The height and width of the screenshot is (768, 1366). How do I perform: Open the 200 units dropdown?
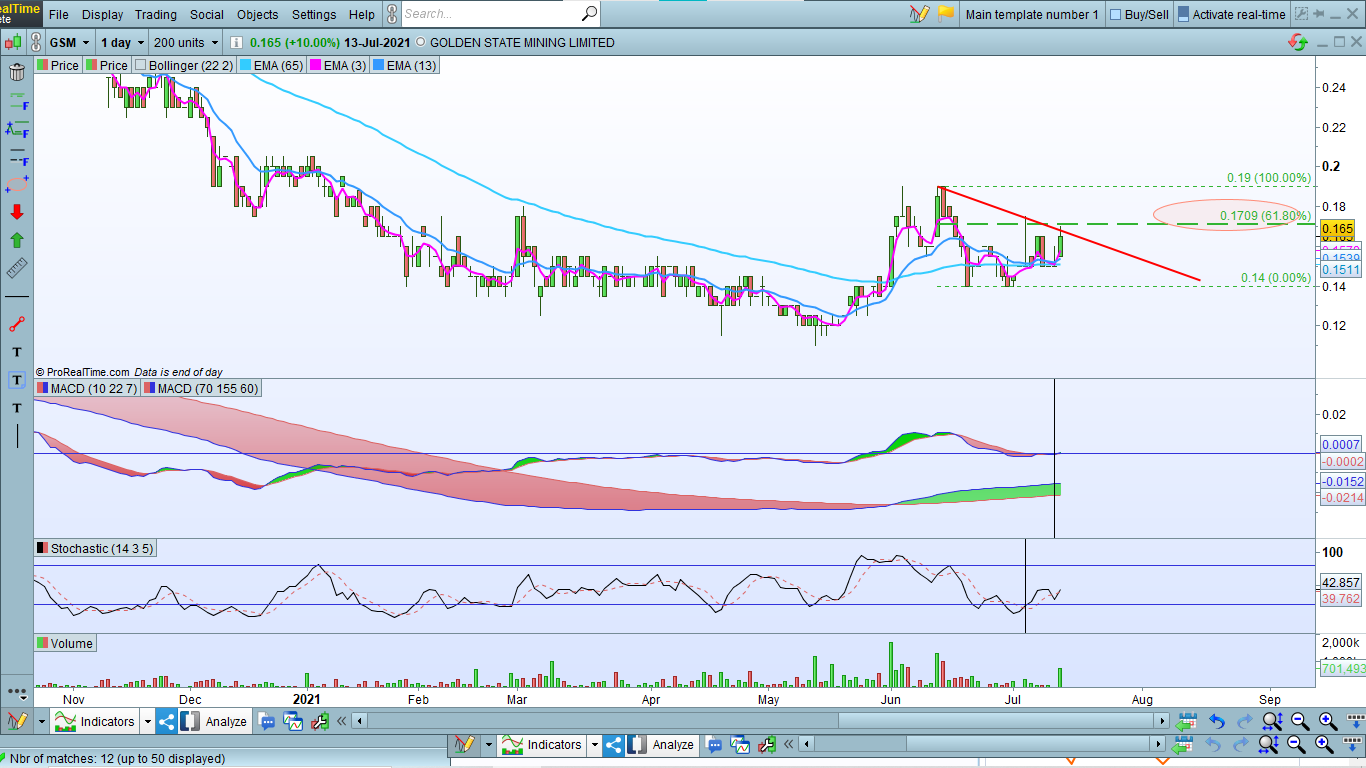click(186, 43)
